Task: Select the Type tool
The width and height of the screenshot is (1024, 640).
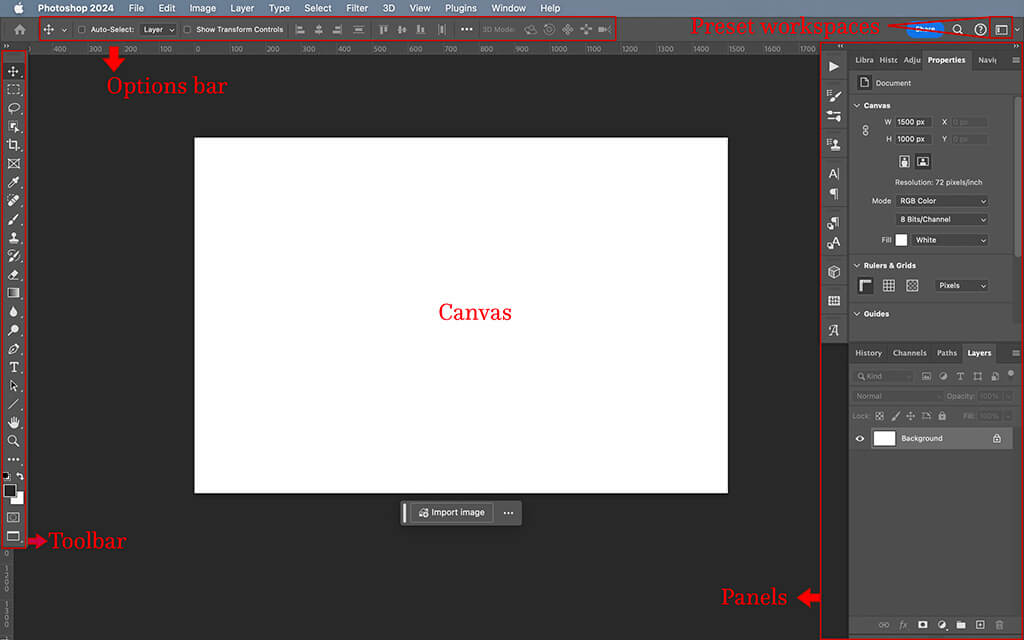Action: 14,367
